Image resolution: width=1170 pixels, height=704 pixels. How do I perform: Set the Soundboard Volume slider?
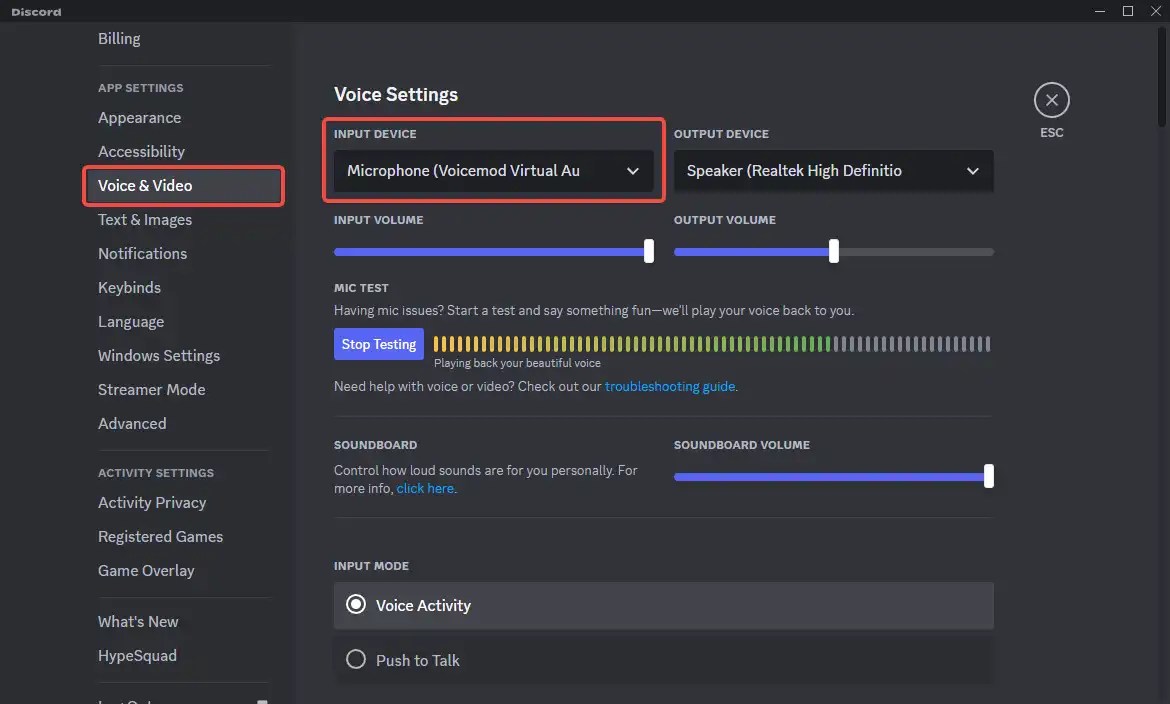coord(988,476)
